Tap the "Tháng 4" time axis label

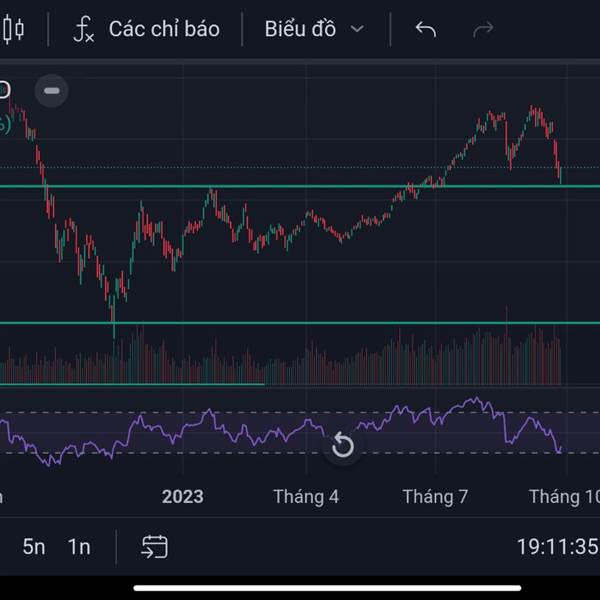click(x=306, y=497)
